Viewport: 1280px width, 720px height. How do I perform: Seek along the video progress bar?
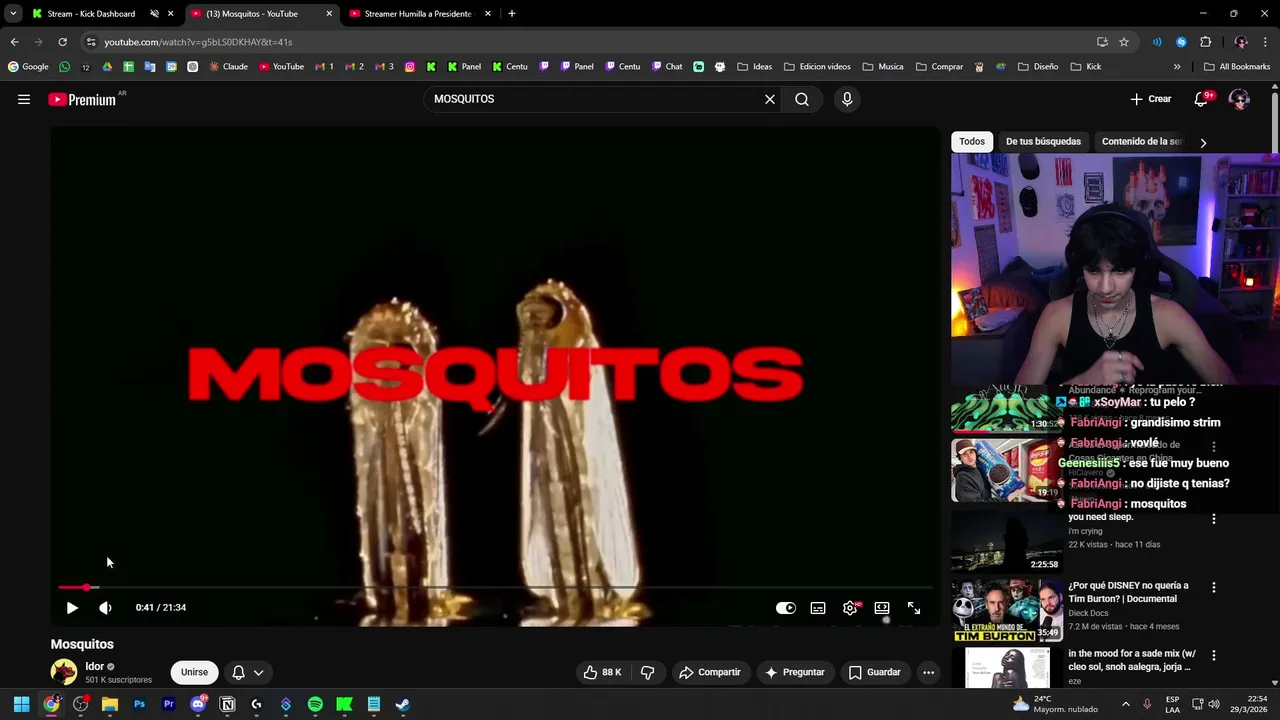pos(496,587)
